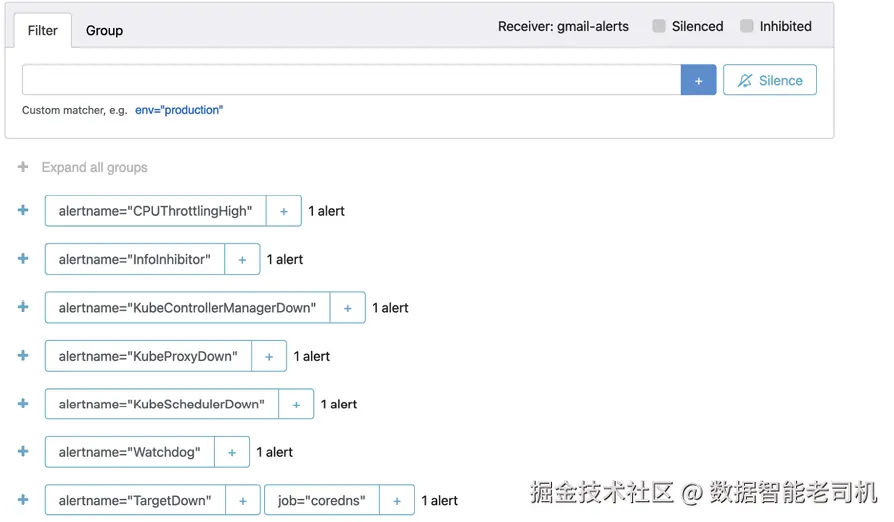Click the alertname="KubeSchedulerDown" label

162,404
